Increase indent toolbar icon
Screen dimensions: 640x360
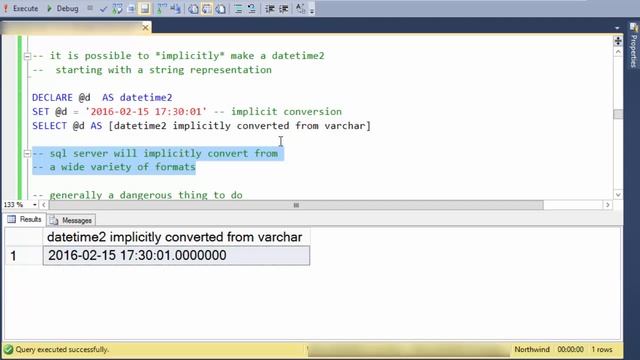[283, 9]
